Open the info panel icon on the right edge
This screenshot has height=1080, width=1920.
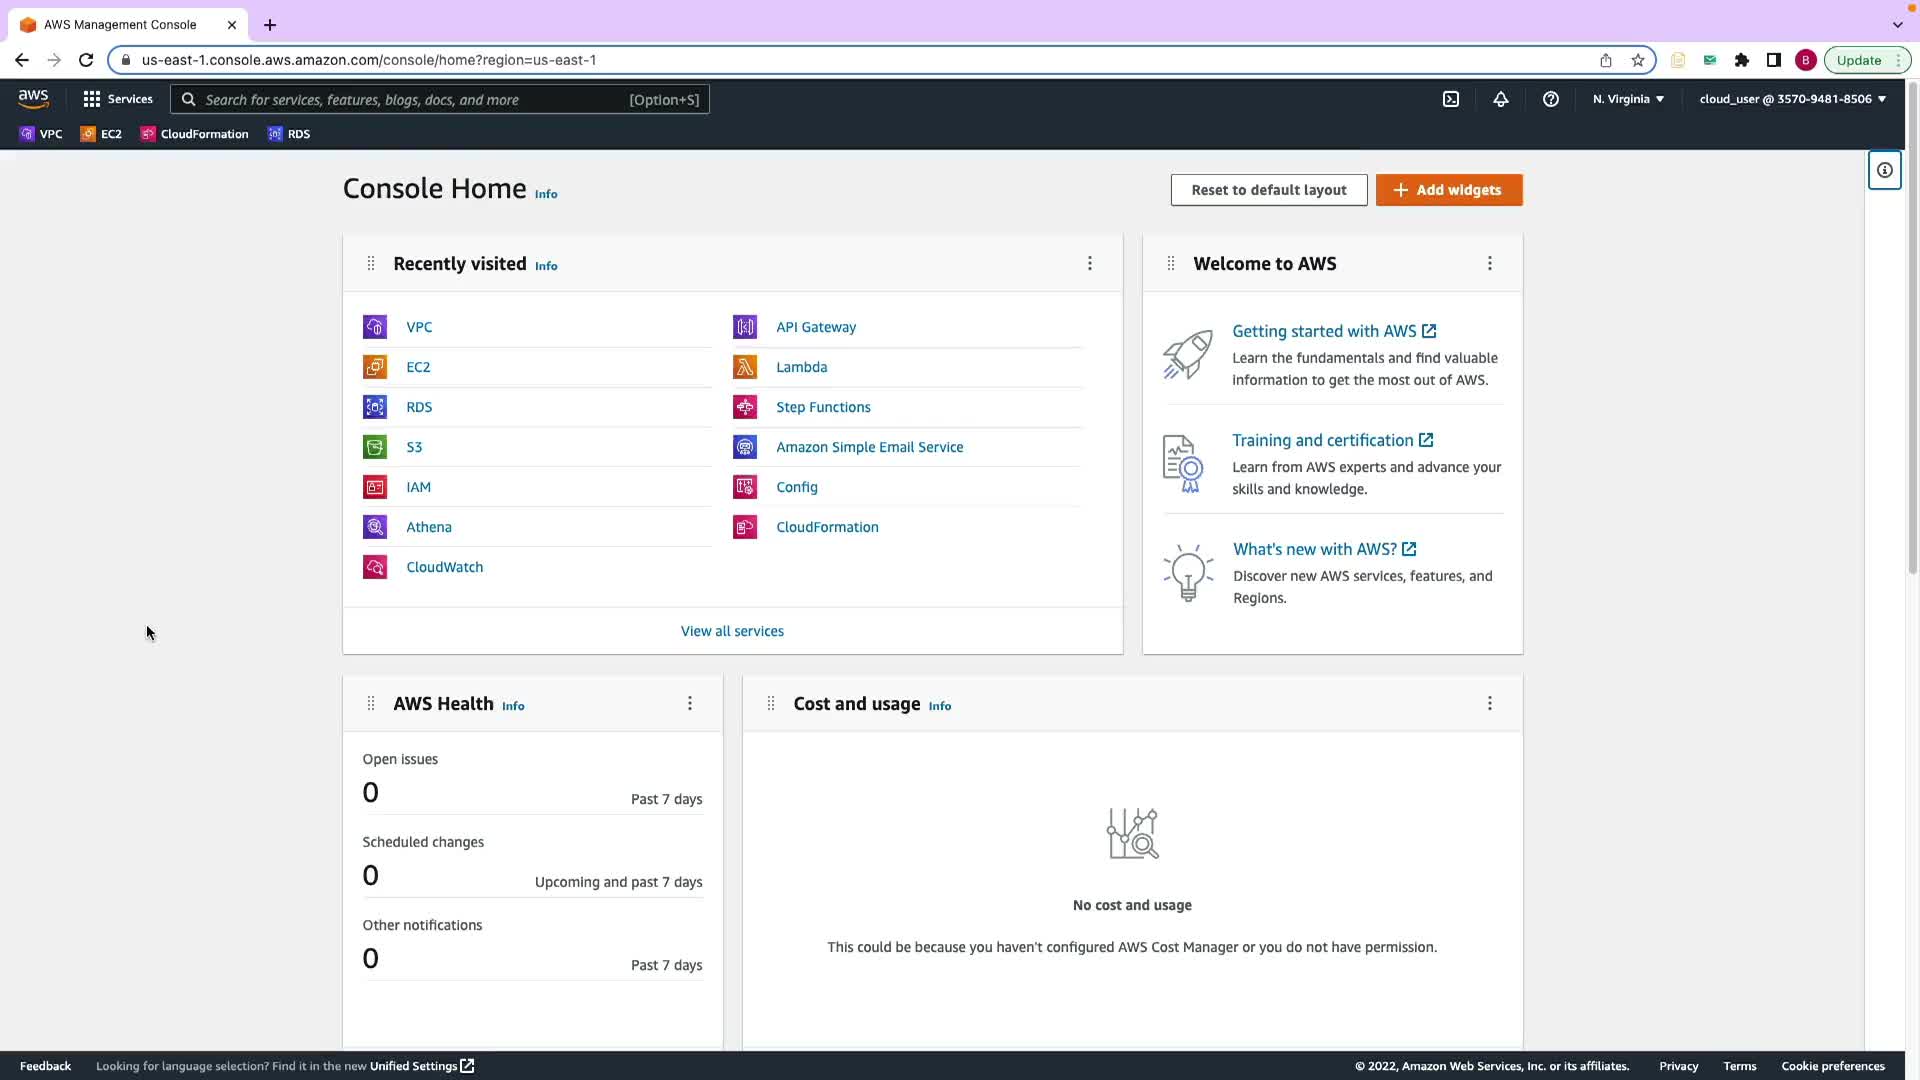pyautogui.click(x=1885, y=170)
